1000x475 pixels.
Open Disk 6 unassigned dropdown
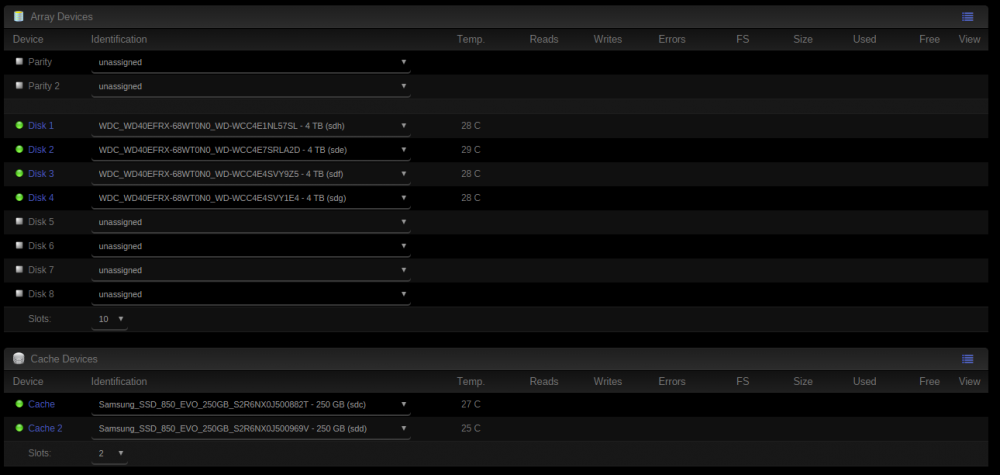[251, 246]
